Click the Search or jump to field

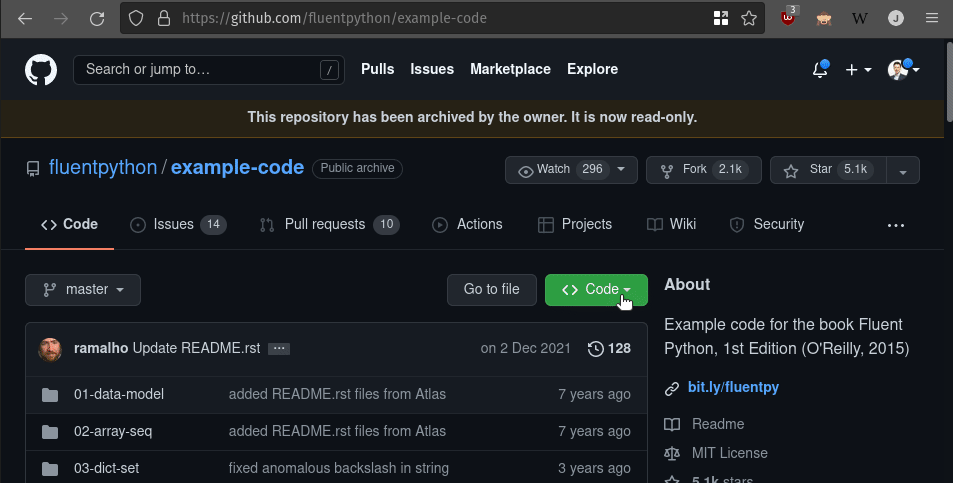pyautogui.click(x=208, y=70)
